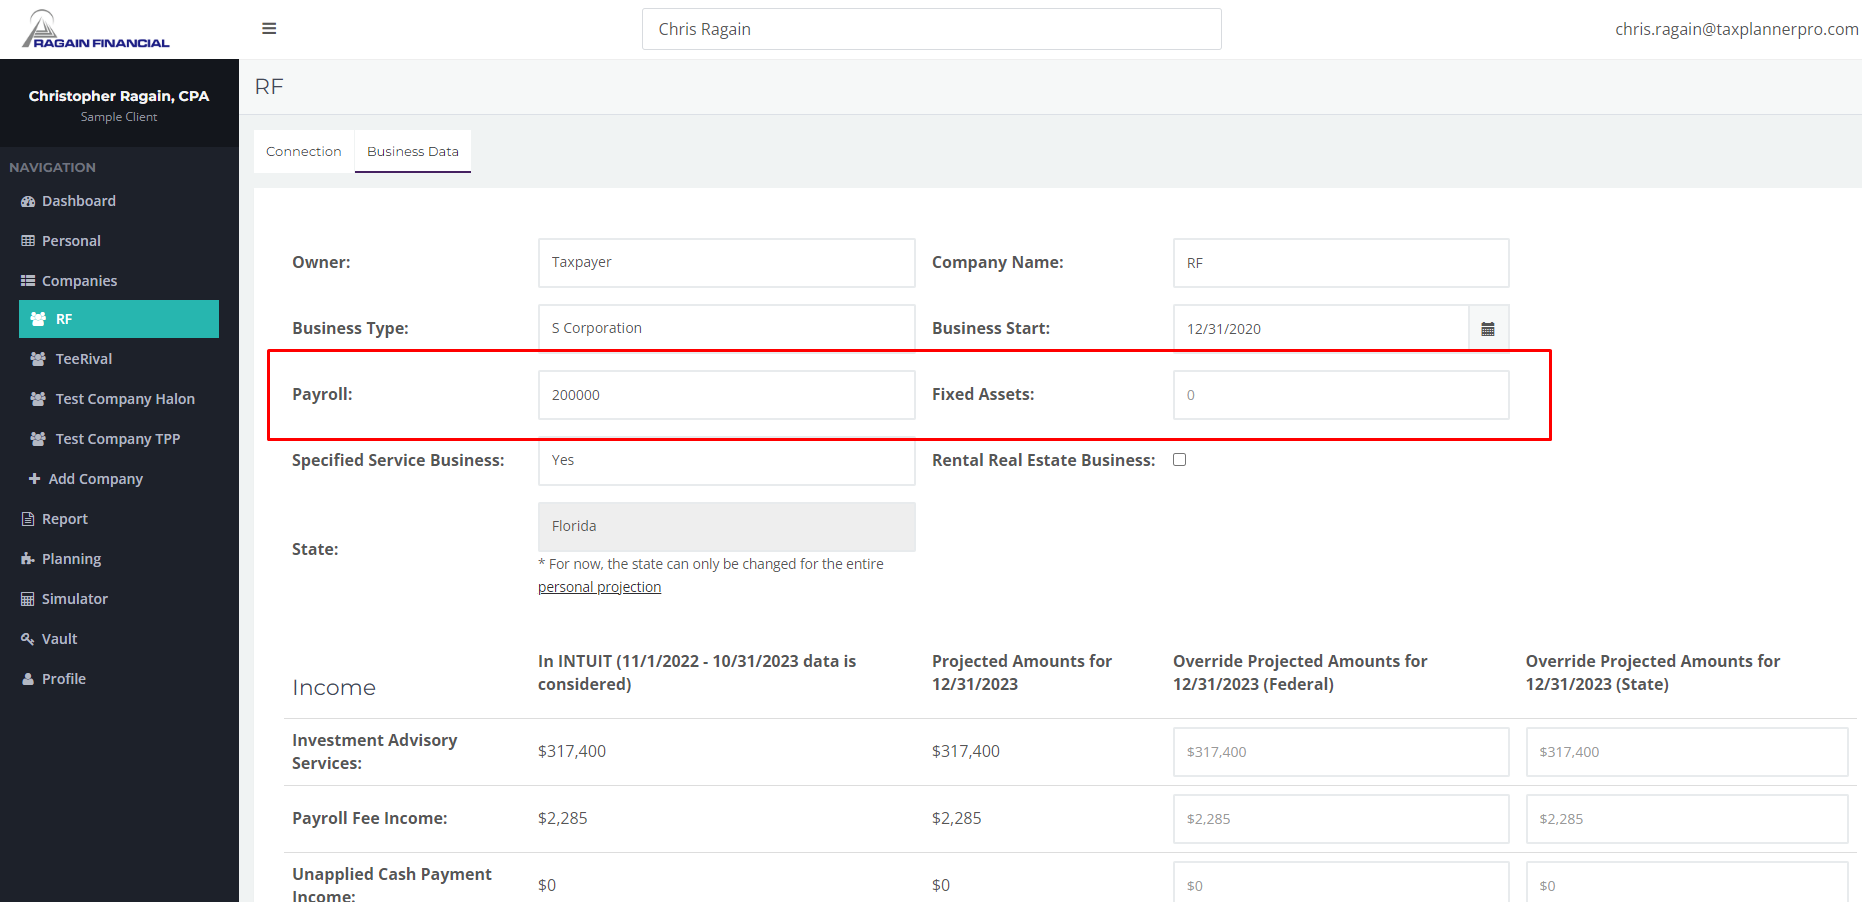Click the Fixed Assets input field
The image size is (1862, 902).
click(x=1341, y=395)
